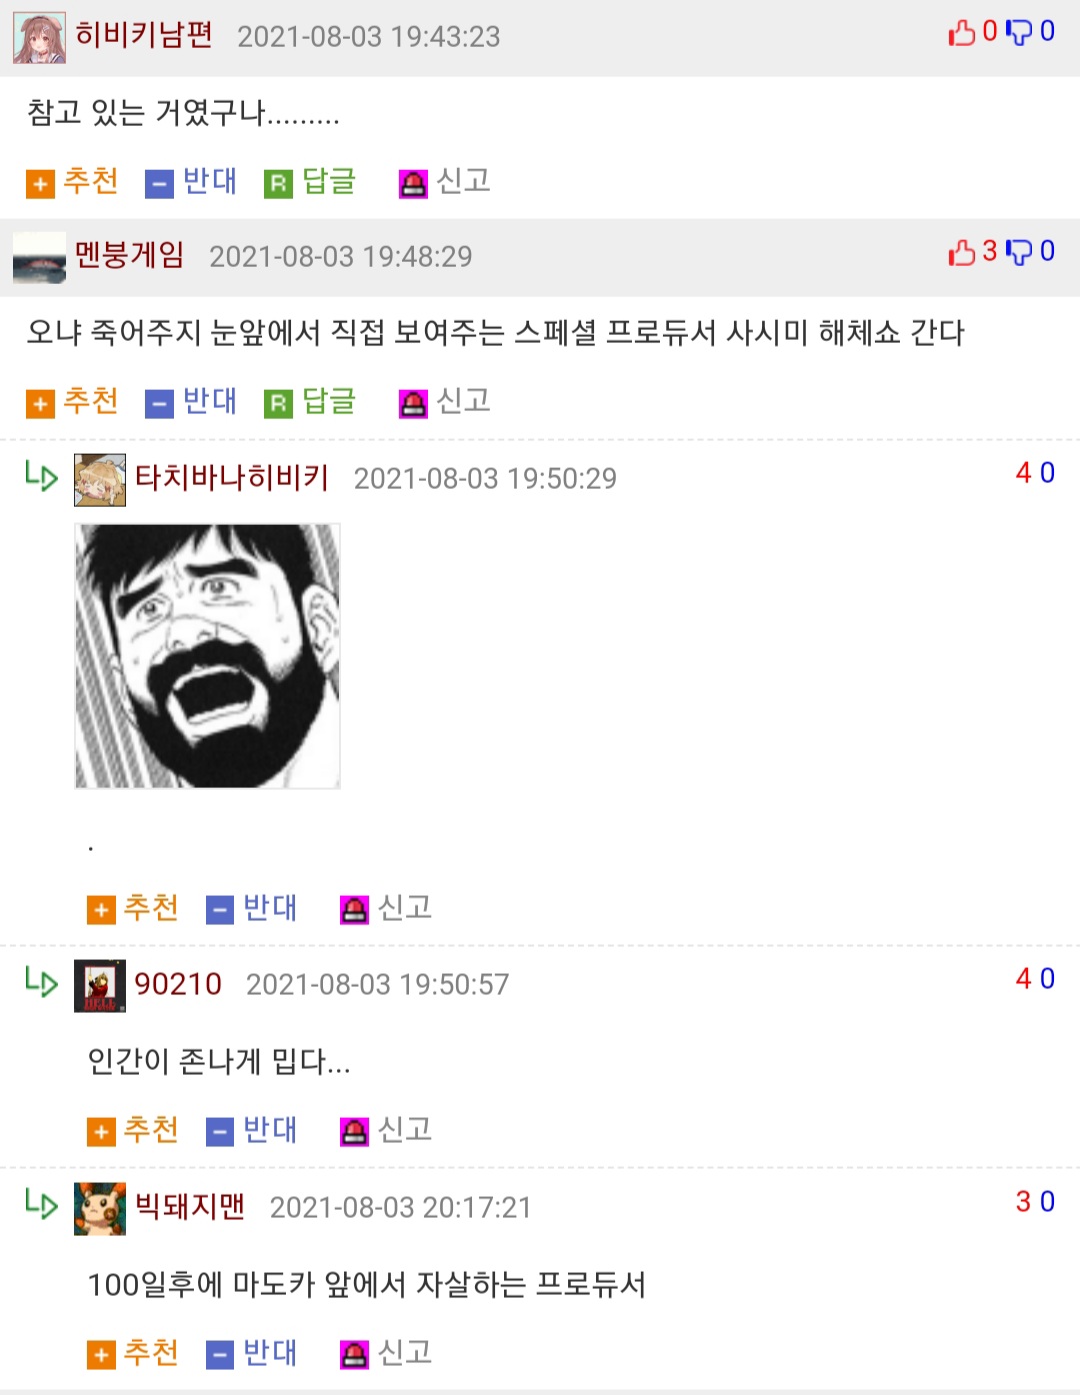Click thumbs-up icon on 히비키남편's comment
The image size is (1080, 1395).
click(x=961, y=33)
